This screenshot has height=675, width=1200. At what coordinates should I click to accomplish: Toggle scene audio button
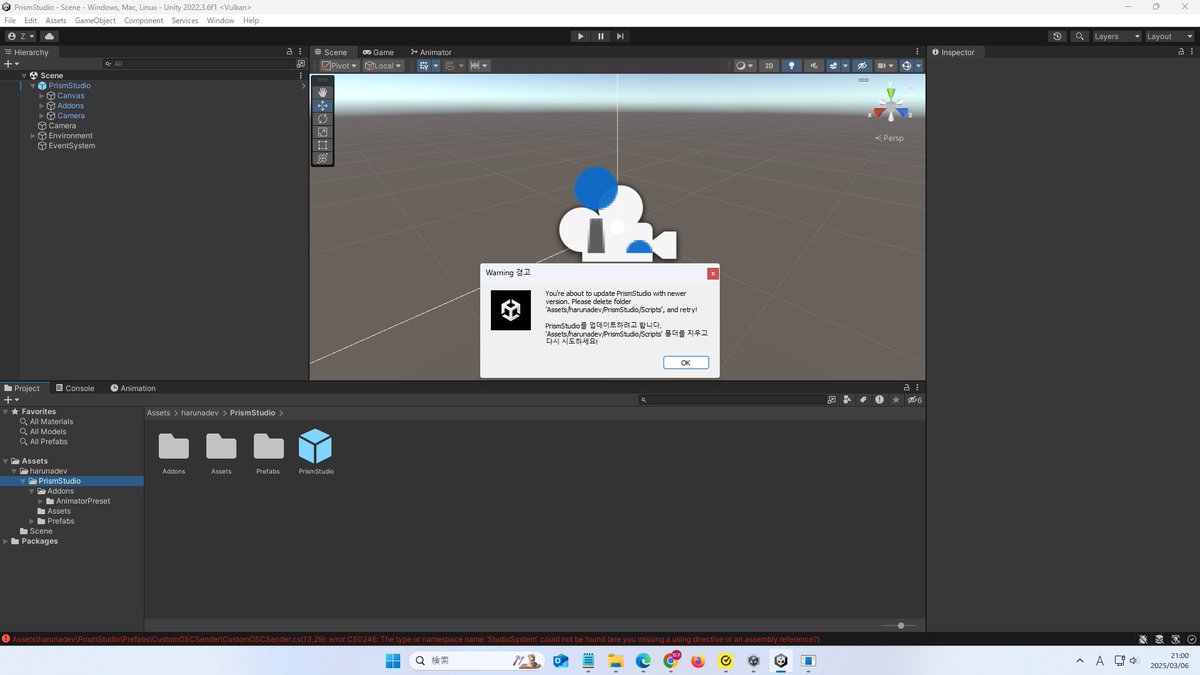(x=814, y=65)
